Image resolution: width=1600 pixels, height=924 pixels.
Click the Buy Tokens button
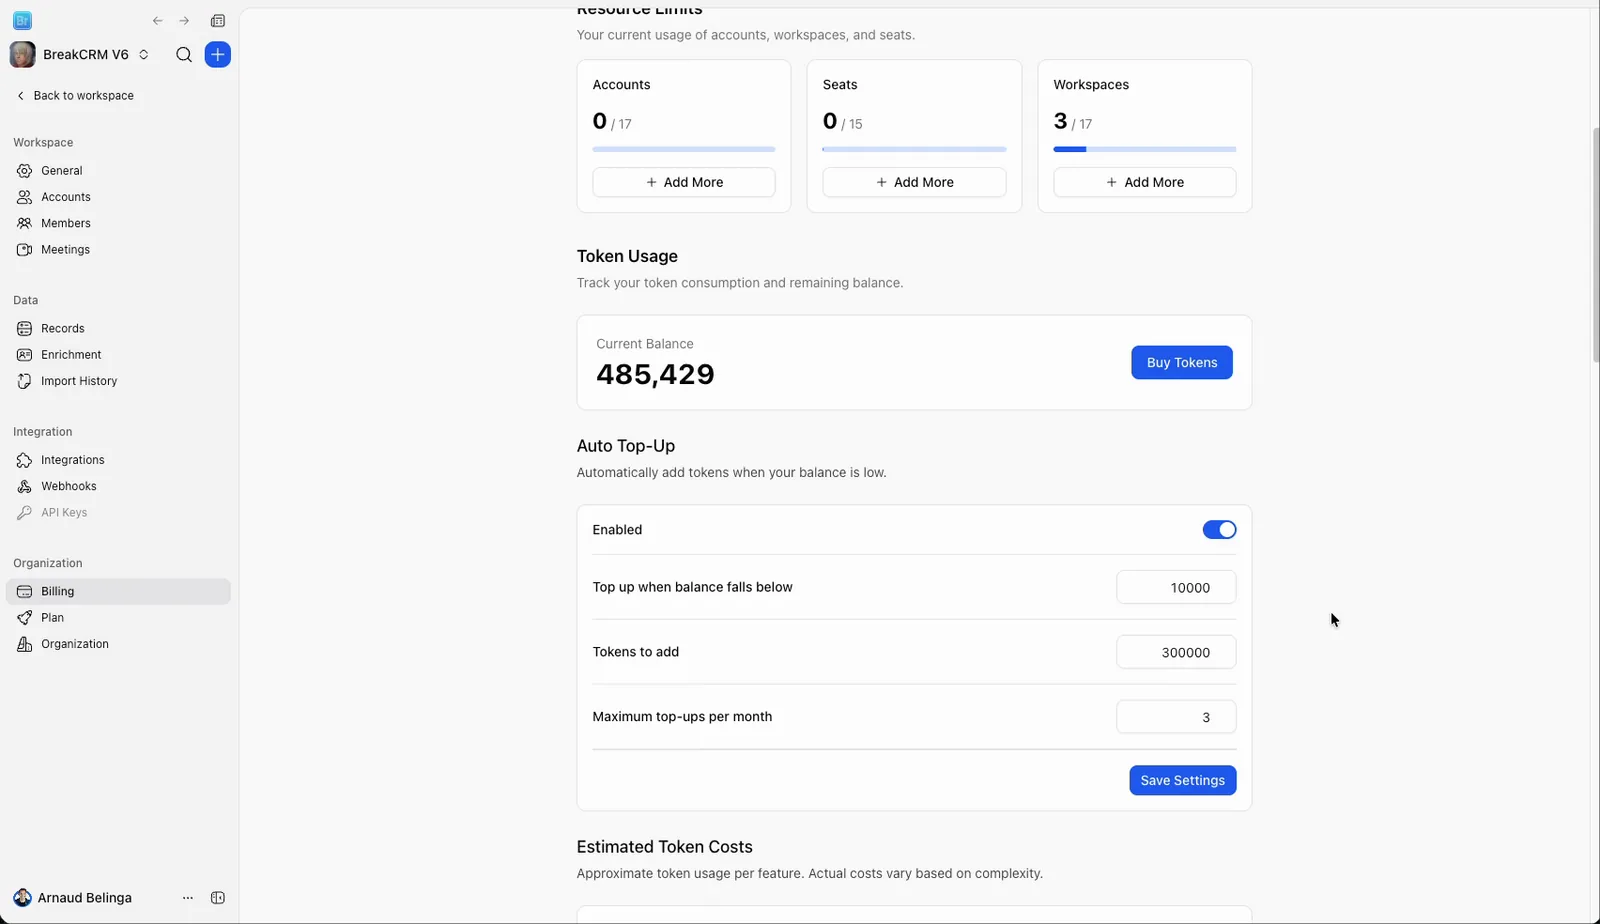pos(1182,363)
